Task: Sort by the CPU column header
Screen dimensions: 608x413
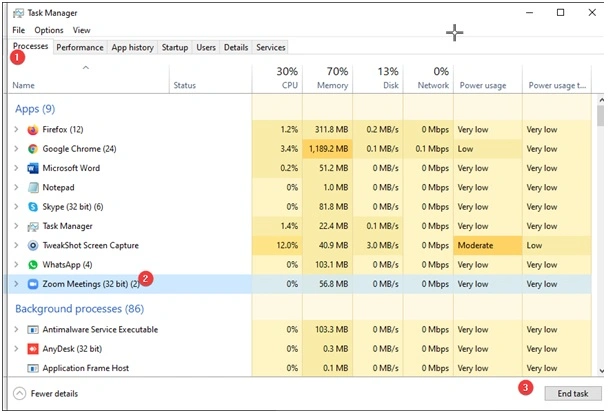Action: [x=277, y=79]
